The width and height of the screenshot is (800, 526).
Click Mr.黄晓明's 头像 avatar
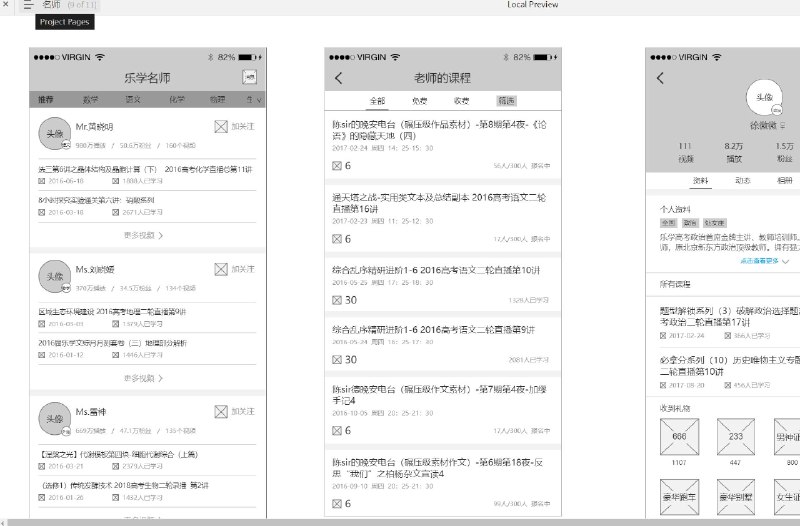(x=55, y=133)
